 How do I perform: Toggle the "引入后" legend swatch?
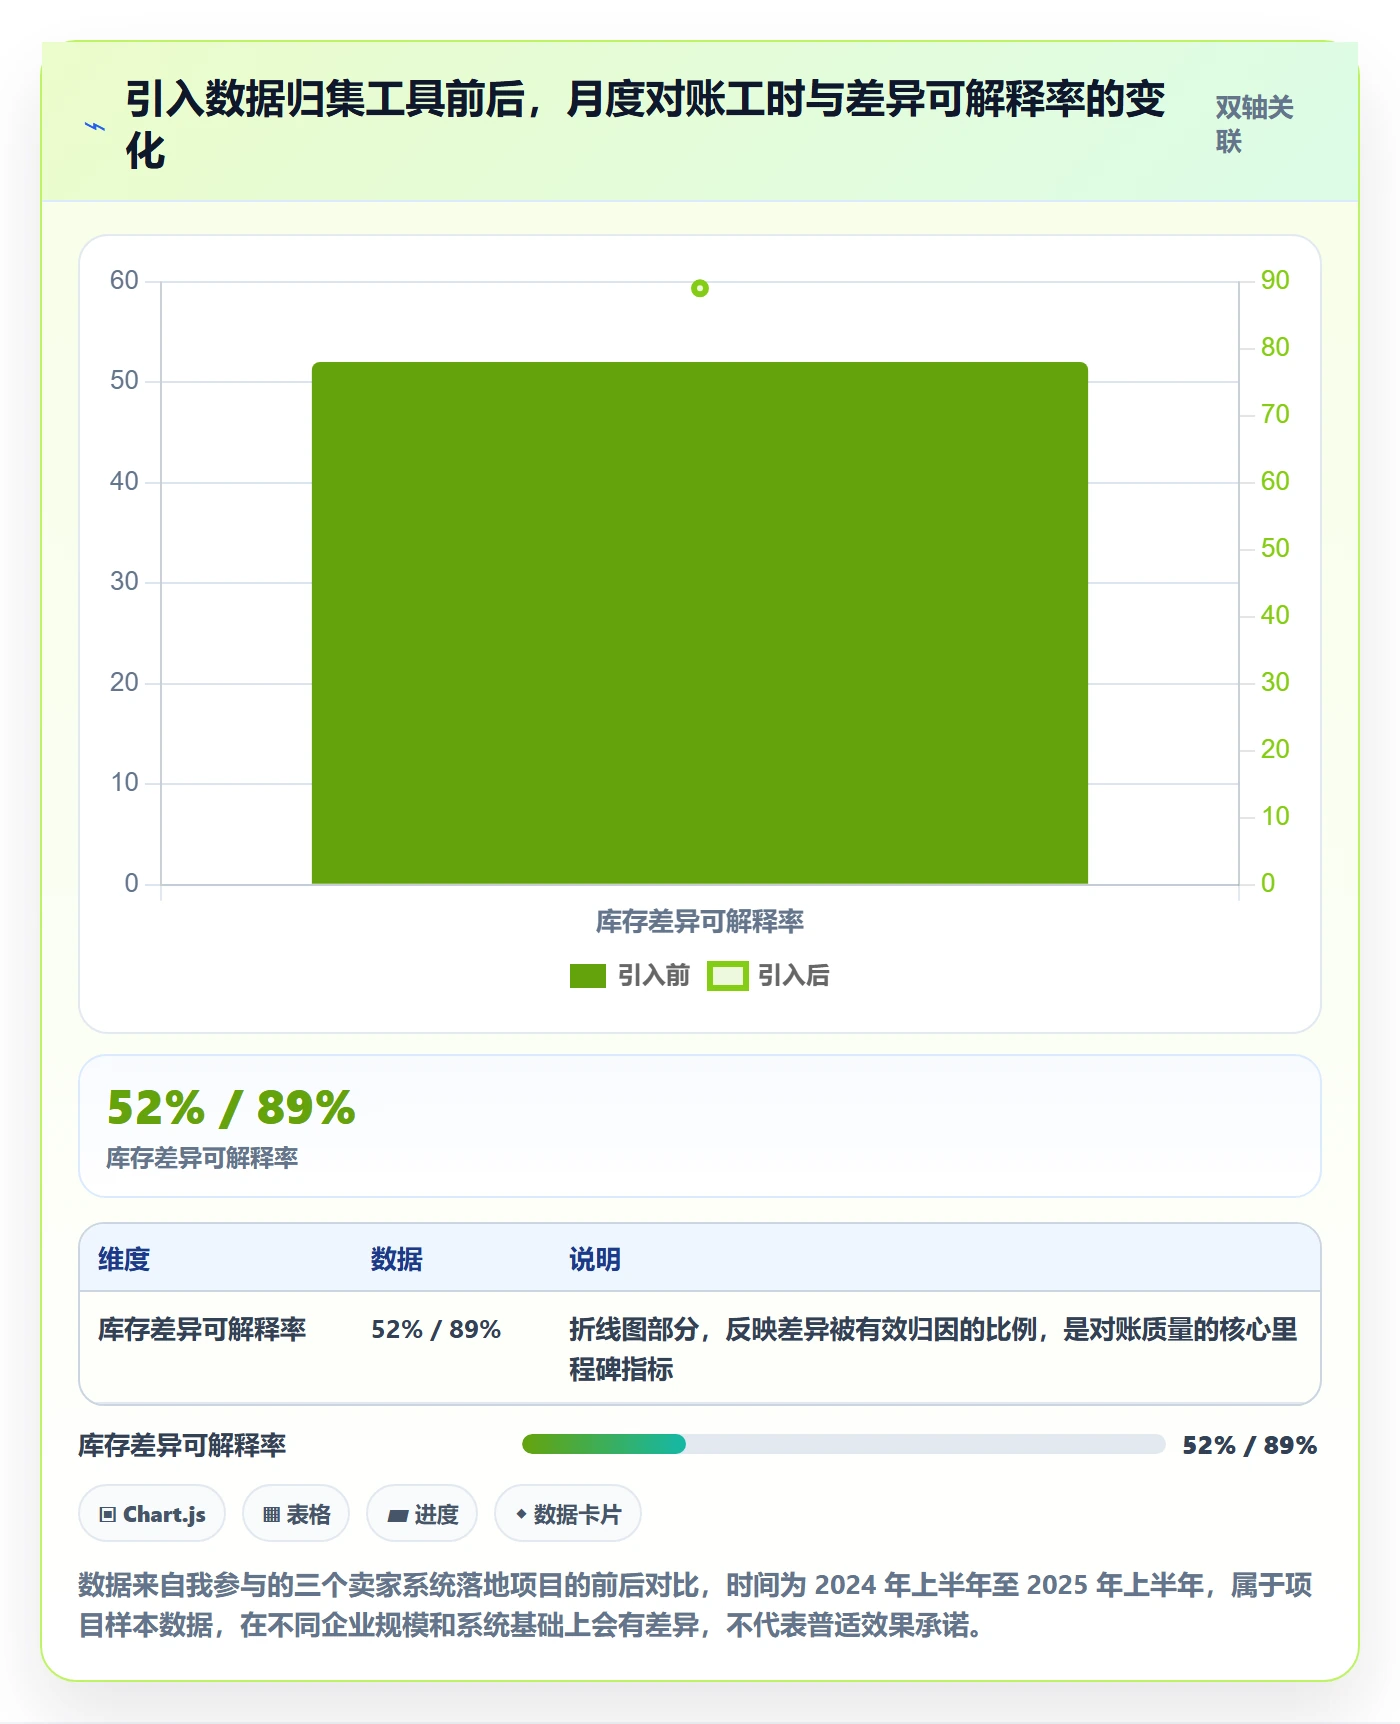pos(728,976)
